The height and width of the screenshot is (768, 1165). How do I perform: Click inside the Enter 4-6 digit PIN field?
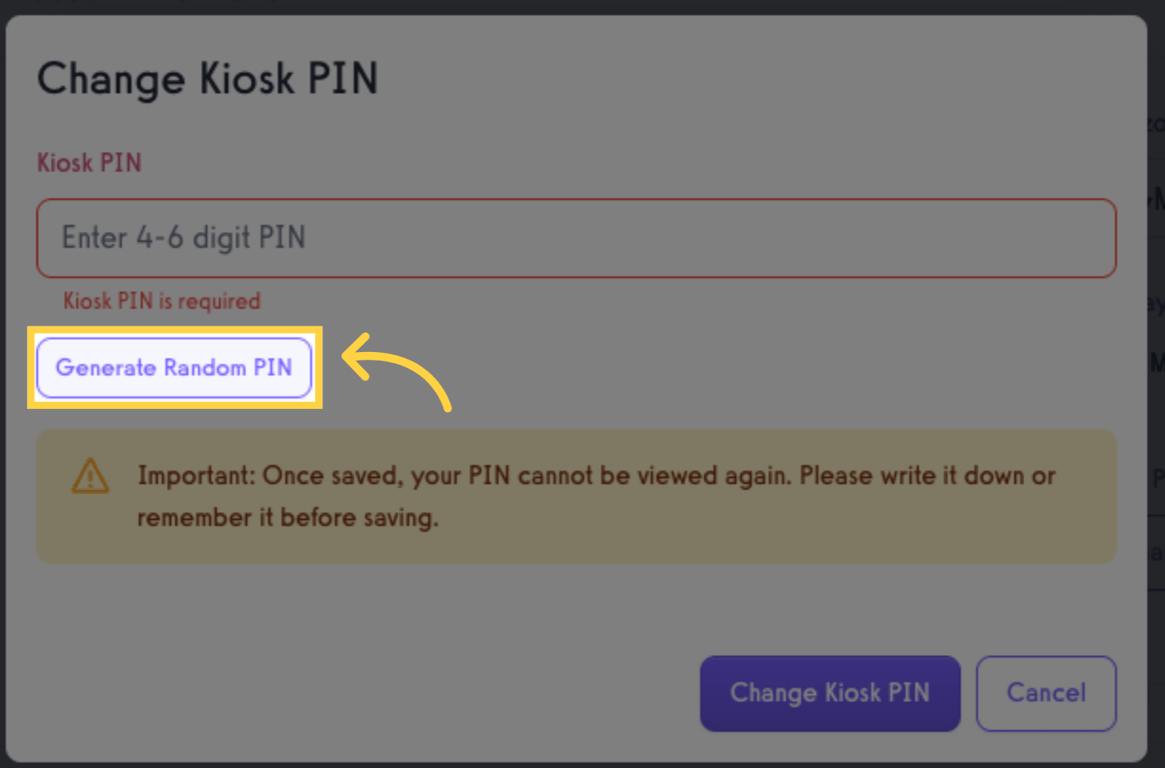[576, 238]
